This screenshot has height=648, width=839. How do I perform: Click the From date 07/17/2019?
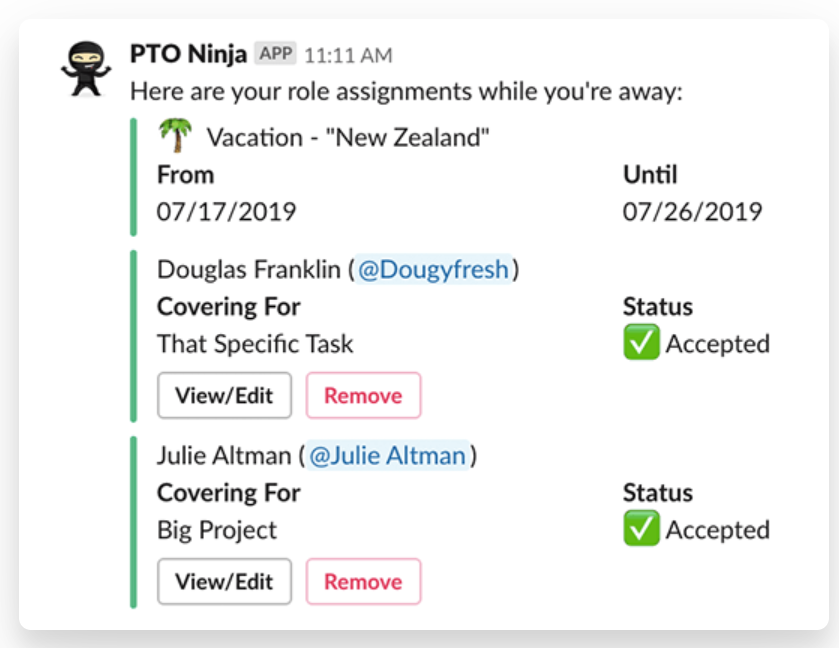(226, 211)
